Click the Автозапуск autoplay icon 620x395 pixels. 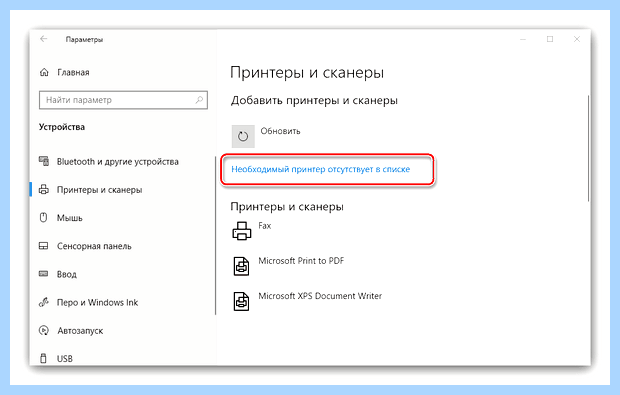(43, 331)
